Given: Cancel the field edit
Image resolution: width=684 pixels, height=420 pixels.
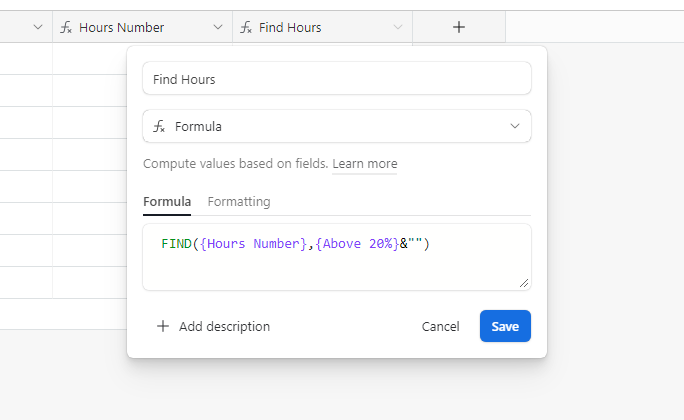Looking at the screenshot, I should click(x=440, y=326).
